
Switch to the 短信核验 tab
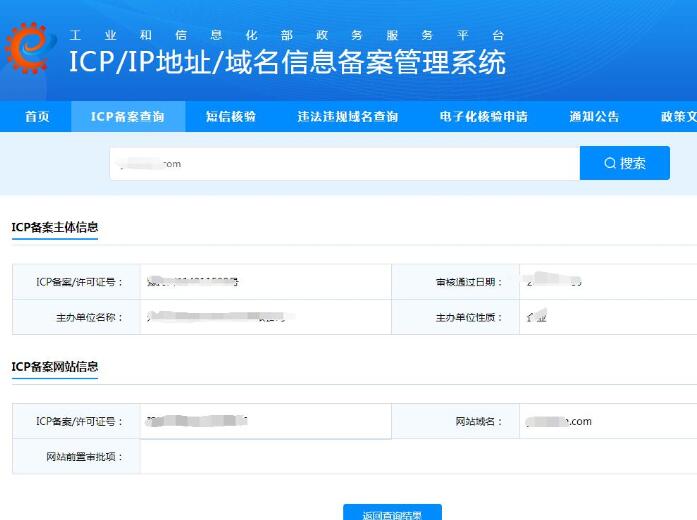(x=231, y=117)
